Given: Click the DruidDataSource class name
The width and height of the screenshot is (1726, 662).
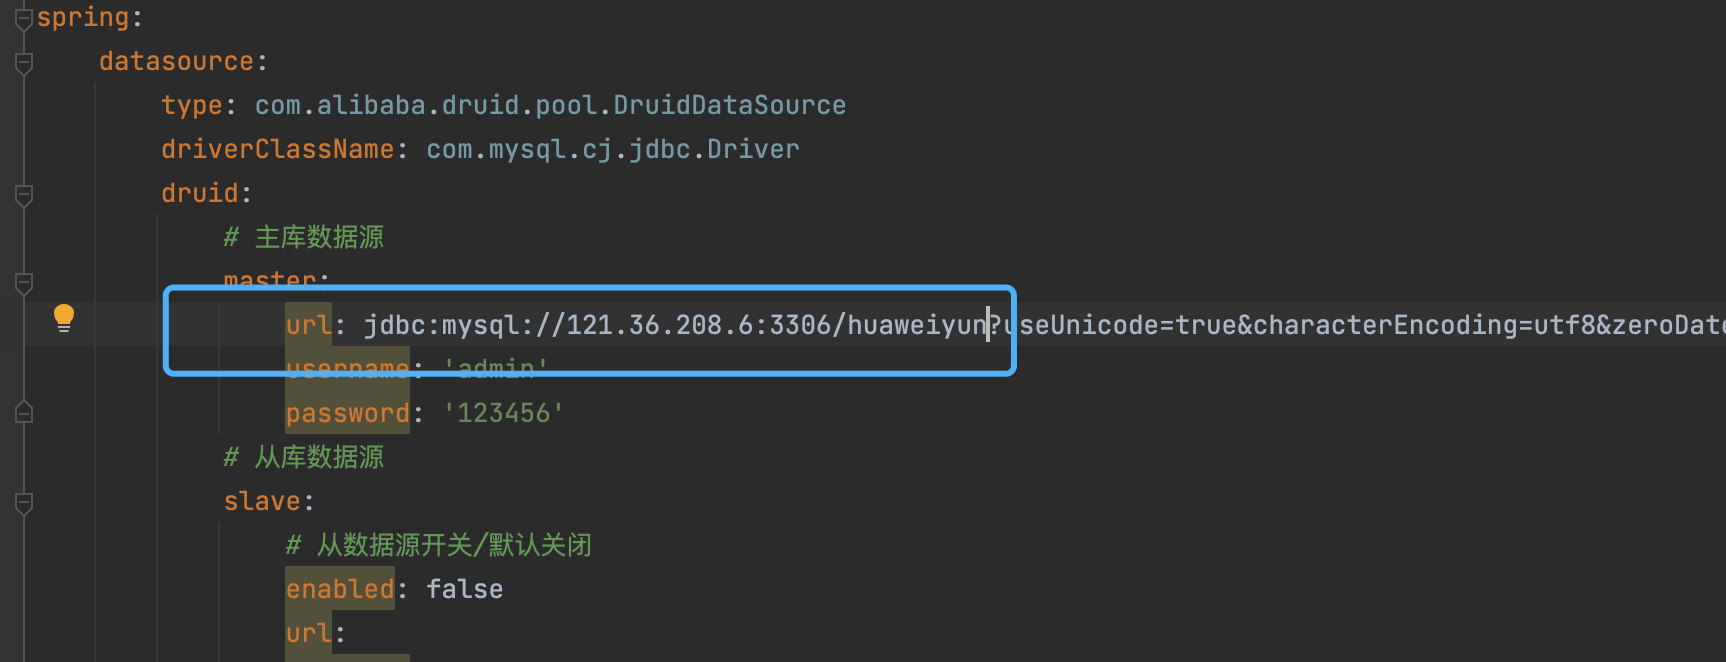Looking at the screenshot, I should 730,105.
